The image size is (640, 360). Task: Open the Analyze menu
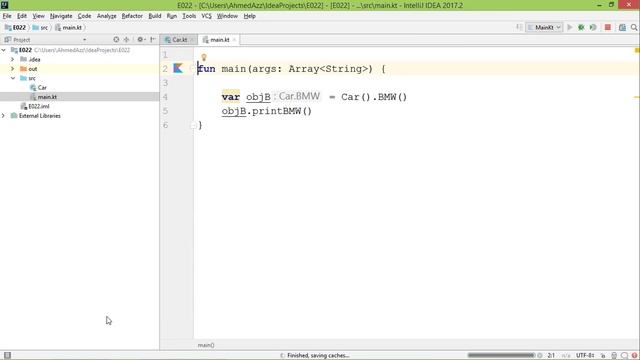tap(107, 16)
